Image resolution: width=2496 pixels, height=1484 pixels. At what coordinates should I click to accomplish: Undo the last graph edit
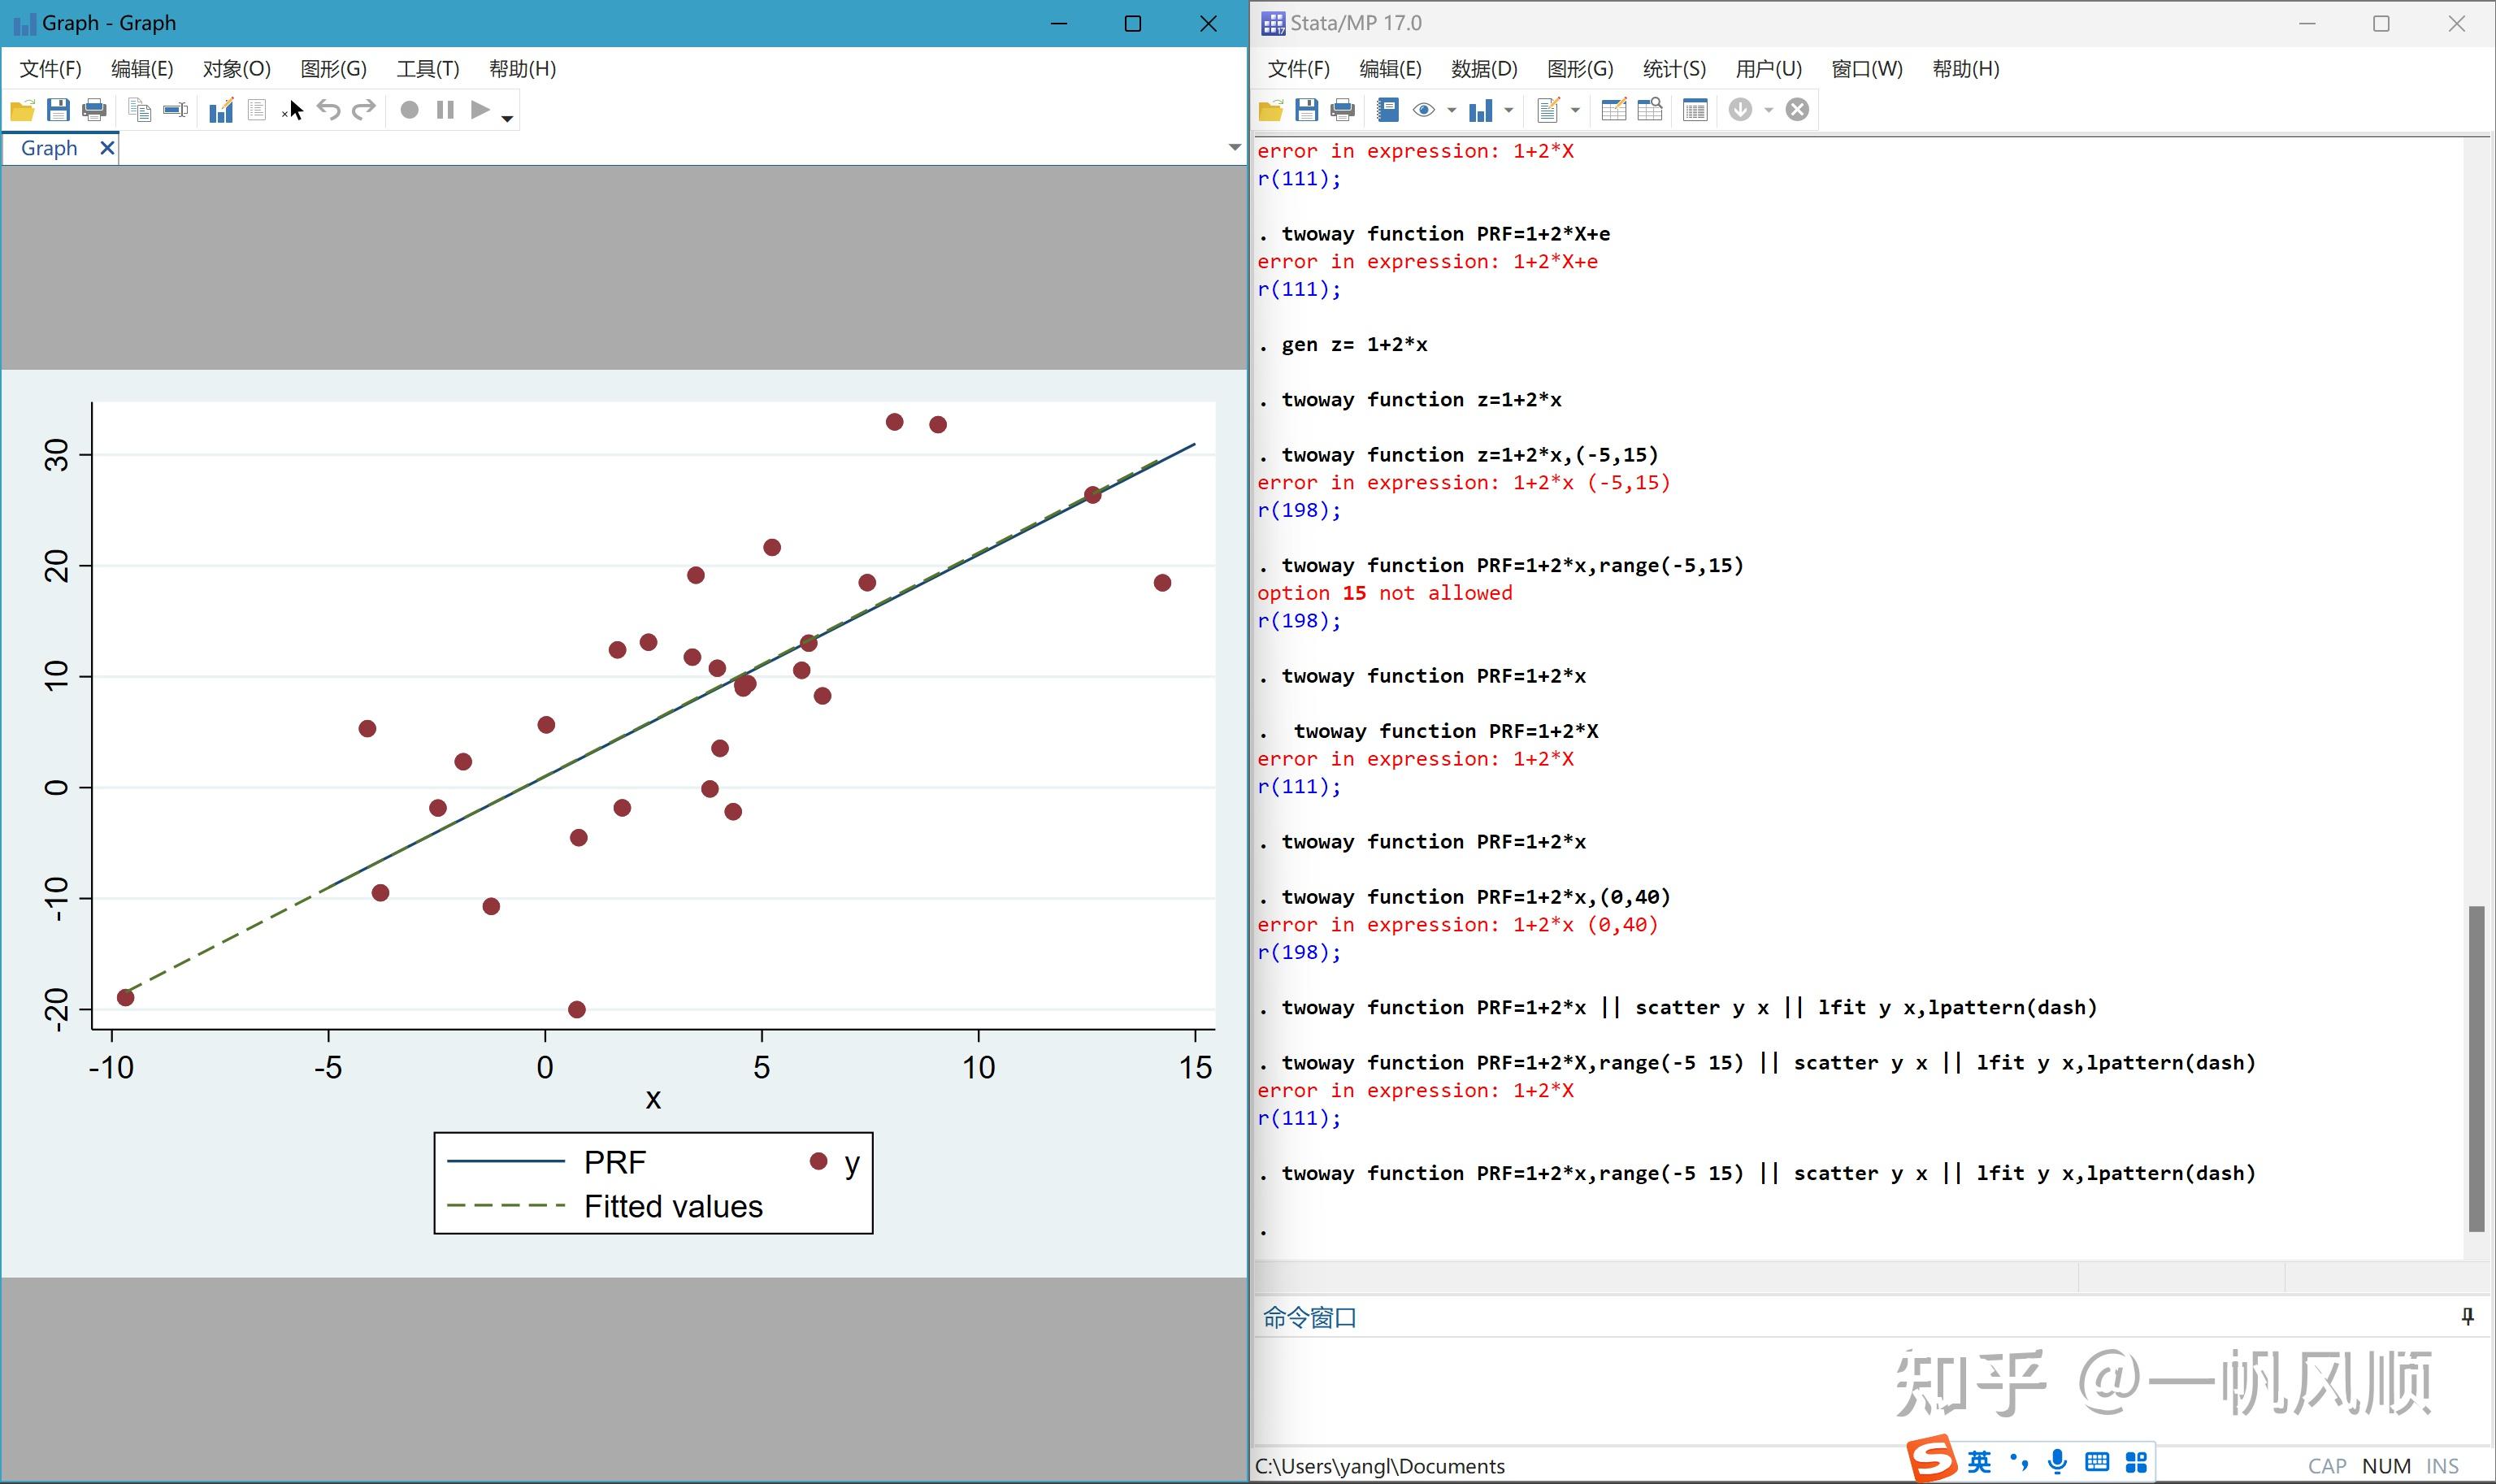click(328, 110)
